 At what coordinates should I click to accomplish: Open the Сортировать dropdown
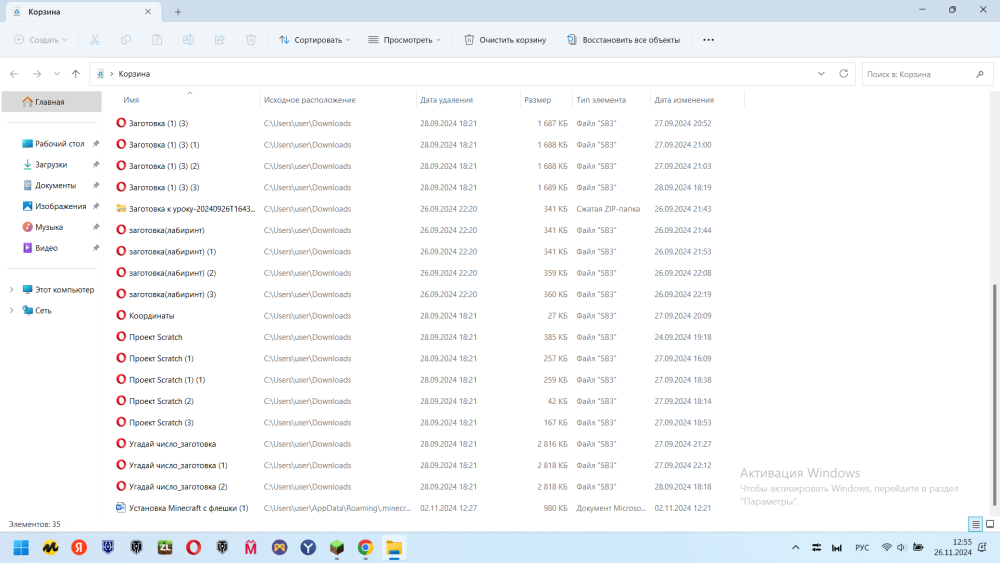(x=314, y=40)
